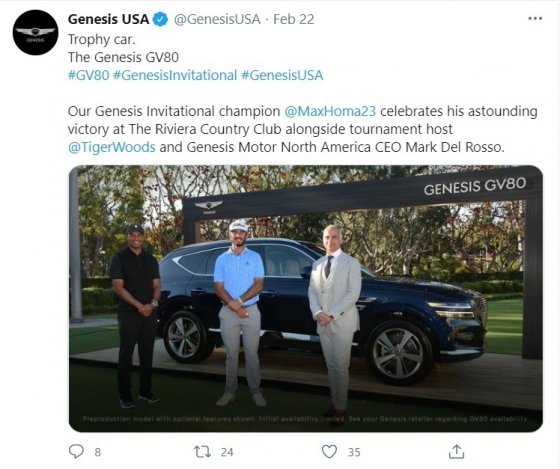Click the tweet body text paragraph
The width and height of the screenshot is (560, 469).
click(302, 129)
